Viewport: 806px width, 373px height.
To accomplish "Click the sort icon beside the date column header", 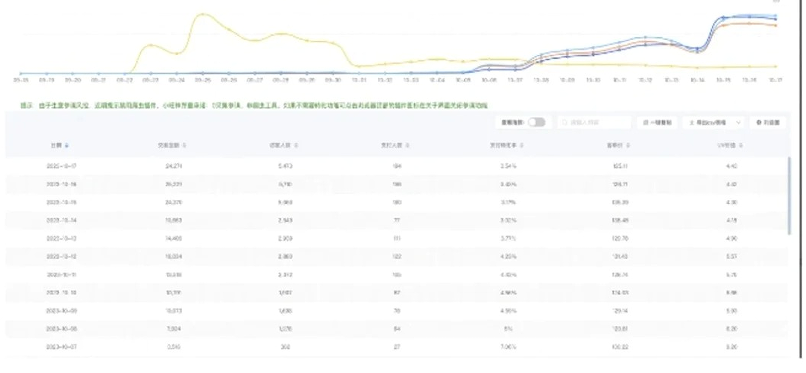I will pyautogui.click(x=67, y=145).
